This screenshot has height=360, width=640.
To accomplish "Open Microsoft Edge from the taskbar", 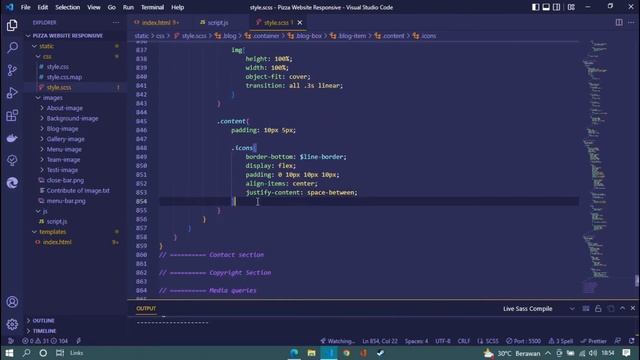I will tap(294, 353).
